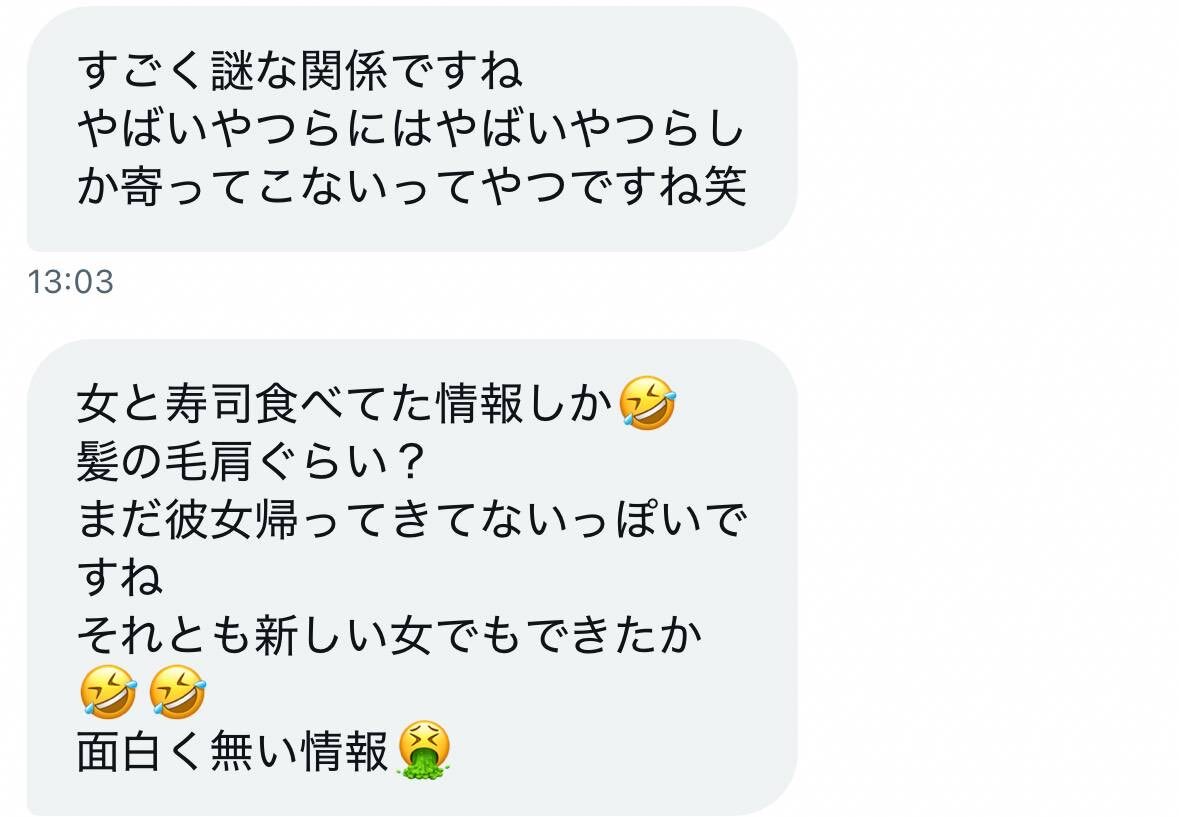Click the short line すね
Screen dimensions: 1179x817
point(120,577)
